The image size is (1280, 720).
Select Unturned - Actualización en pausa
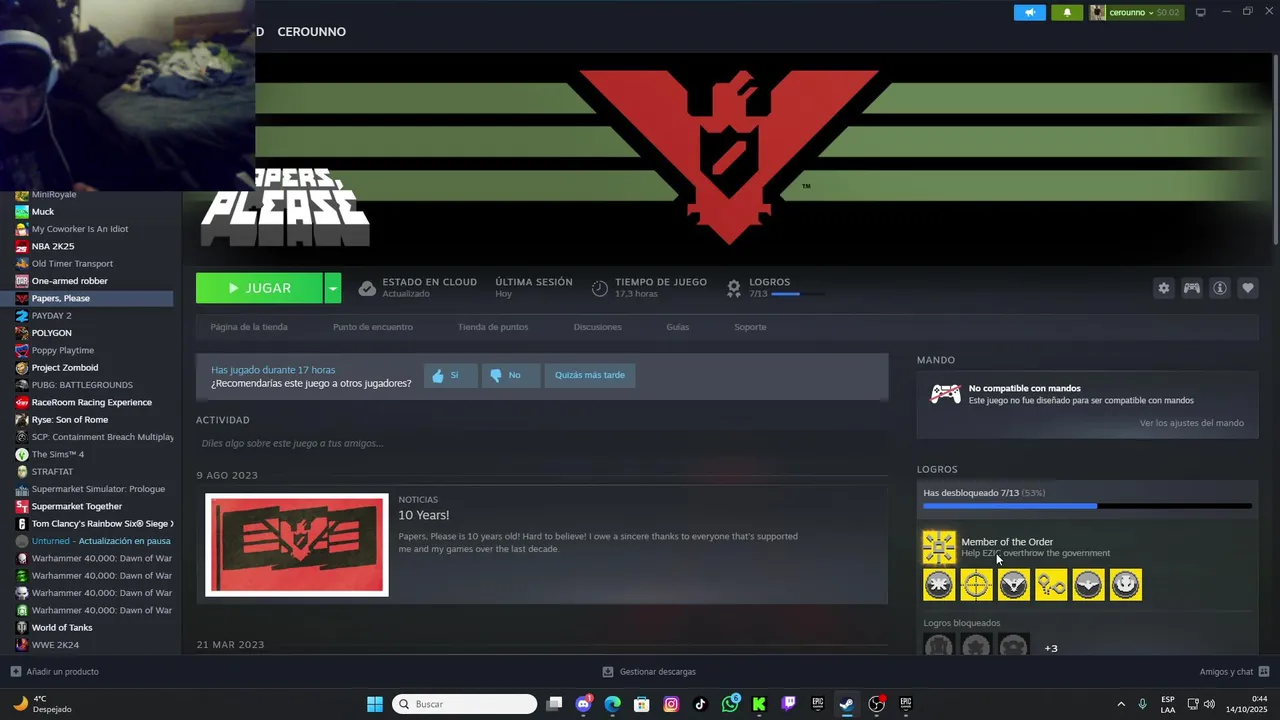coord(101,541)
